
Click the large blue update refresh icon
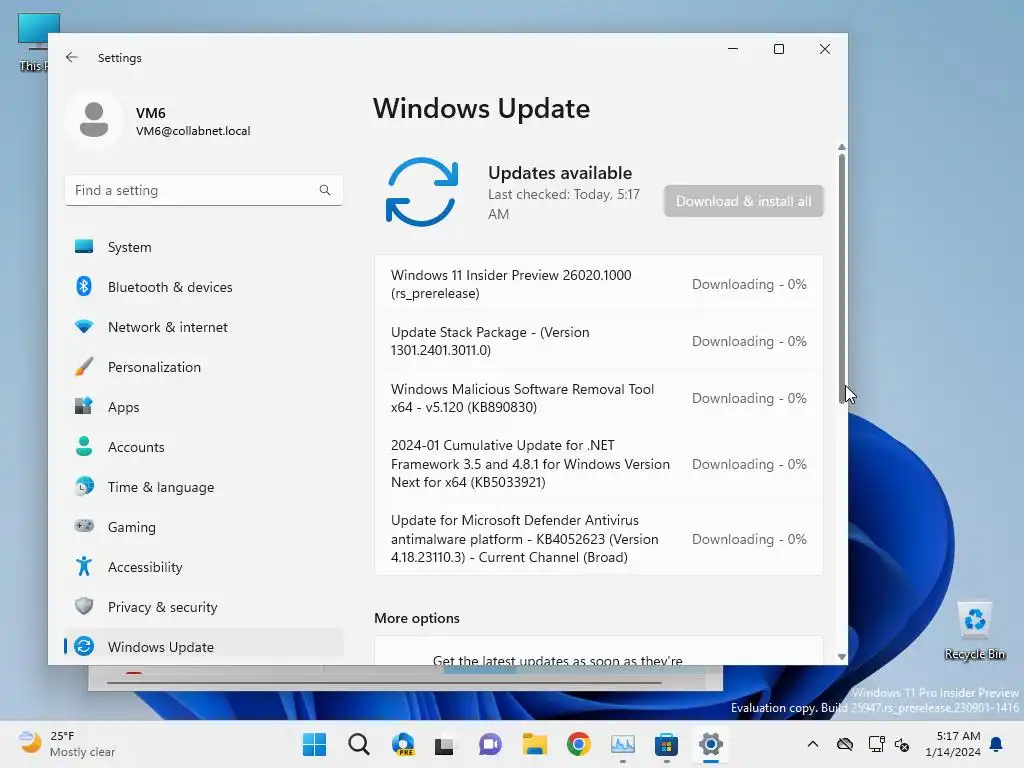(422, 192)
